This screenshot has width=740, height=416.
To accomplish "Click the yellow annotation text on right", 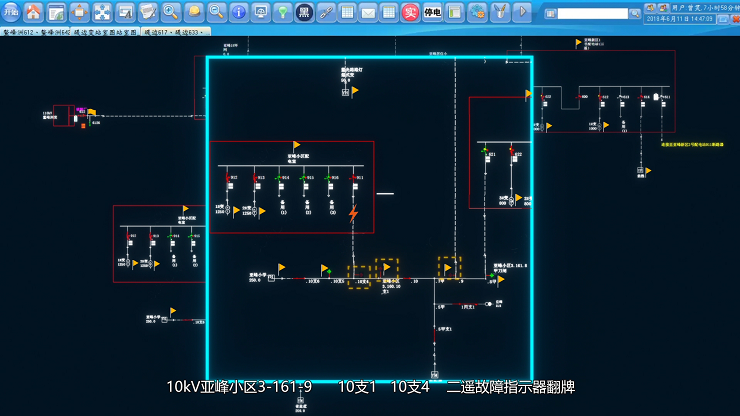I will coord(692,144).
